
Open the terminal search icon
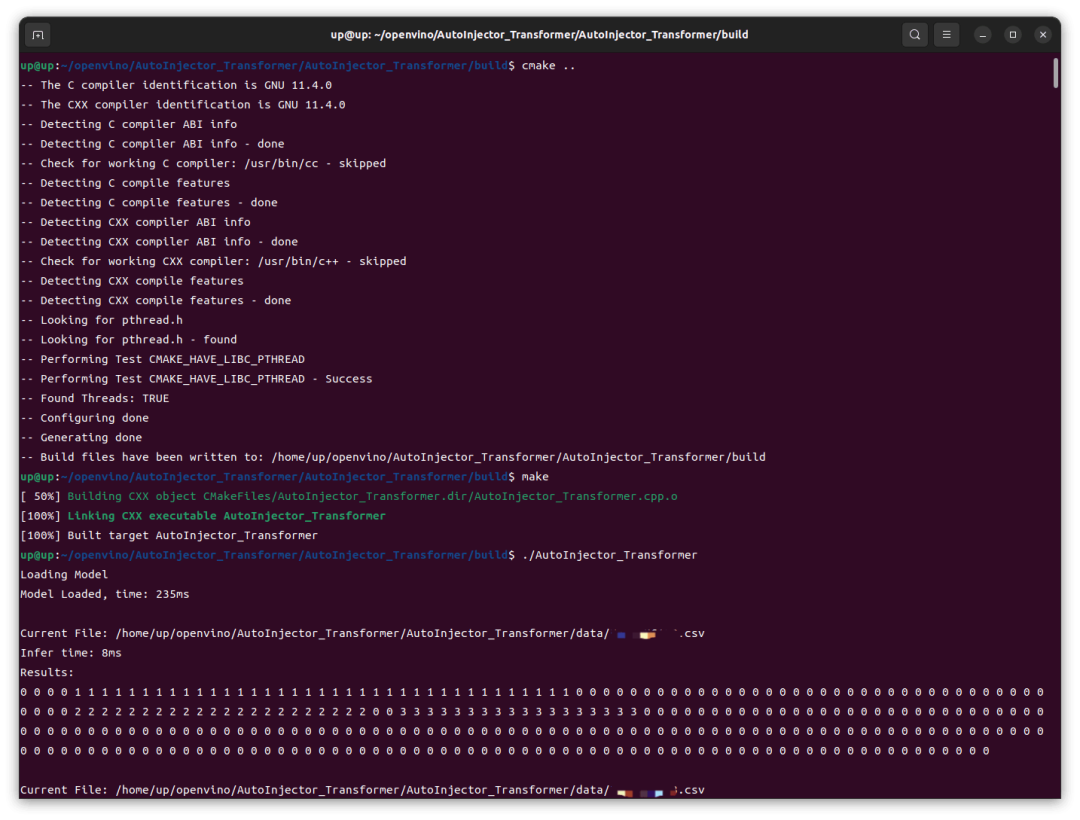tap(914, 35)
